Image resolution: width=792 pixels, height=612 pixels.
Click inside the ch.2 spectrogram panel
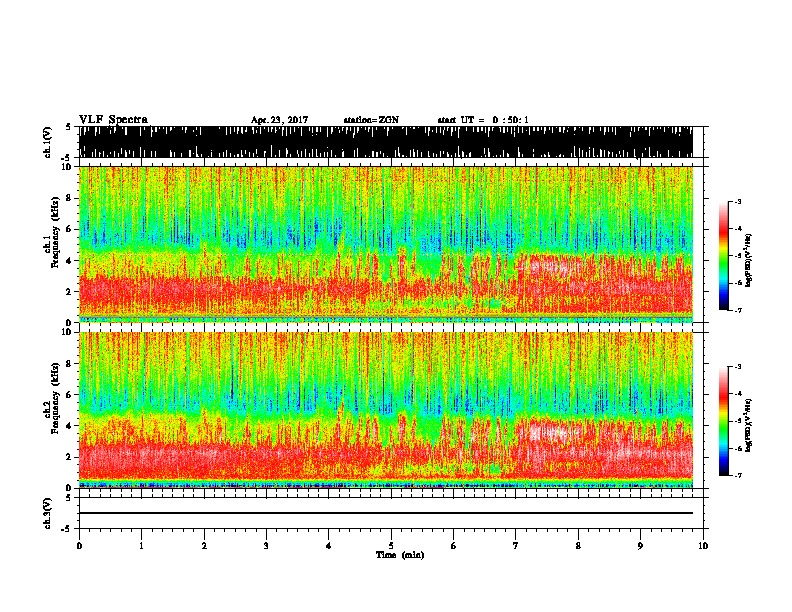[x=385, y=410]
